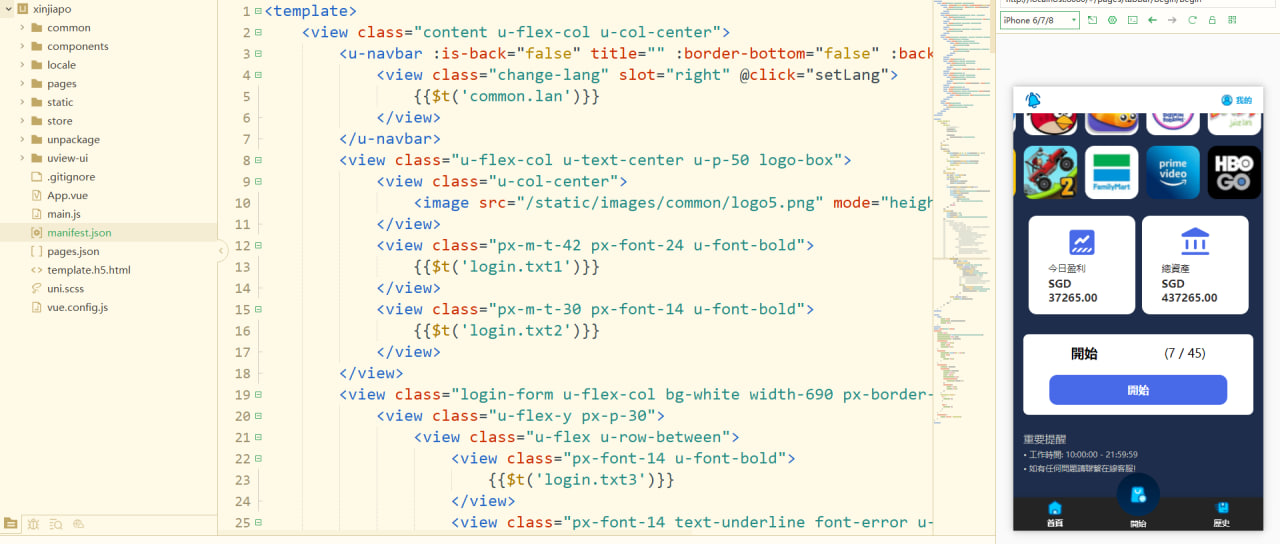Image resolution: width=1280 pixels, height=544 pixels.
Task: Fold the code block at line 8
Action: [x=258, y=160]
